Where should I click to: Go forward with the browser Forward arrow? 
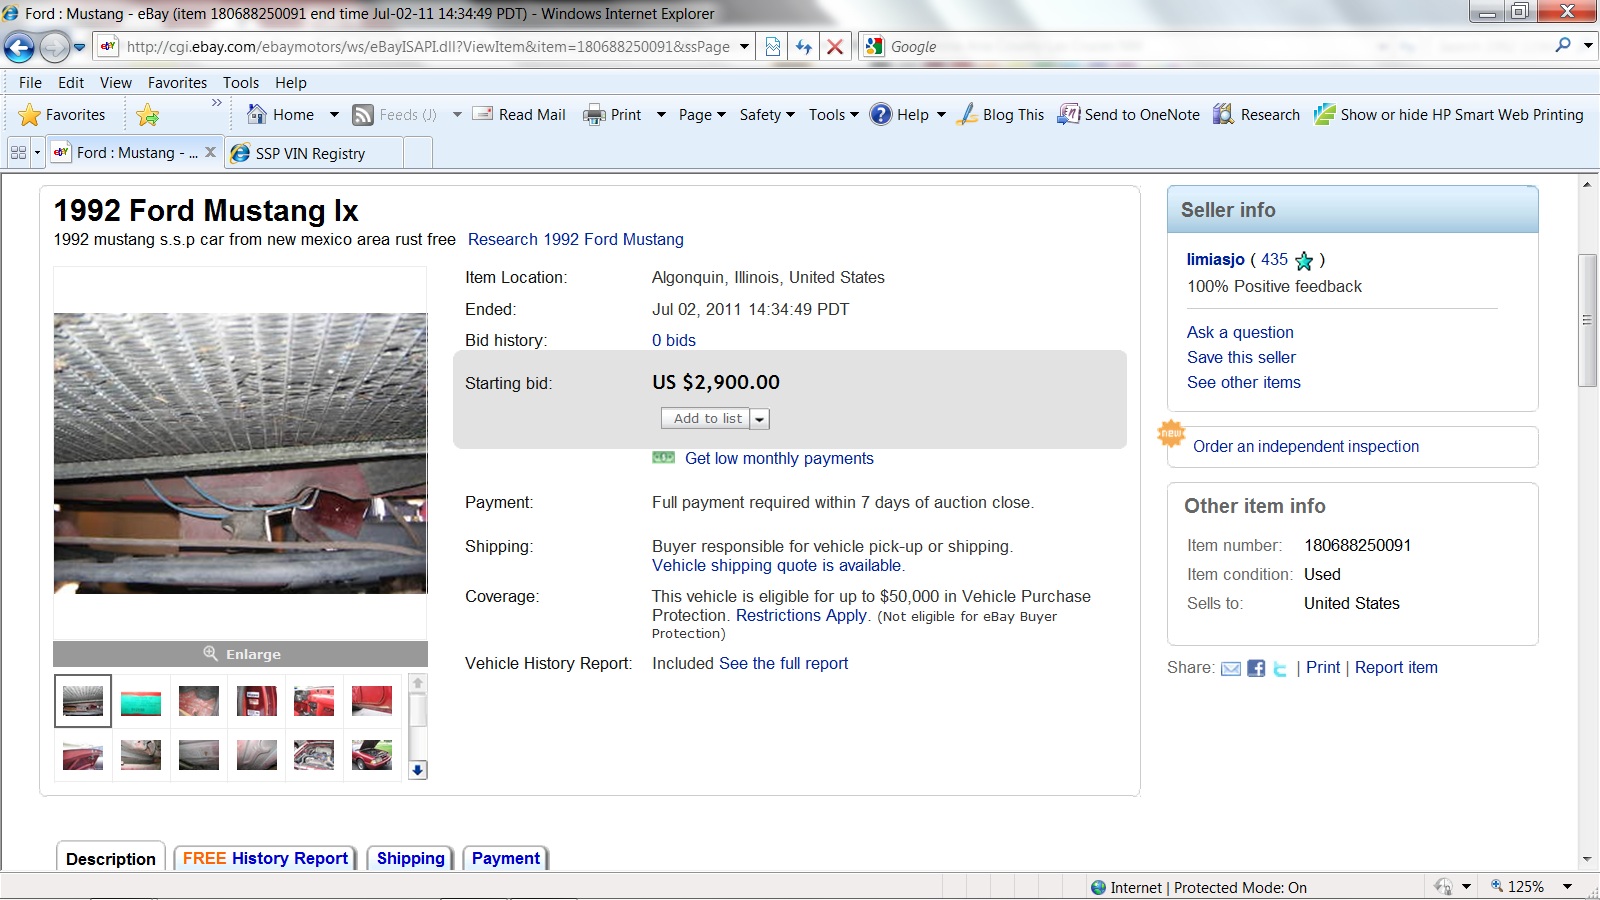point(53,46)
